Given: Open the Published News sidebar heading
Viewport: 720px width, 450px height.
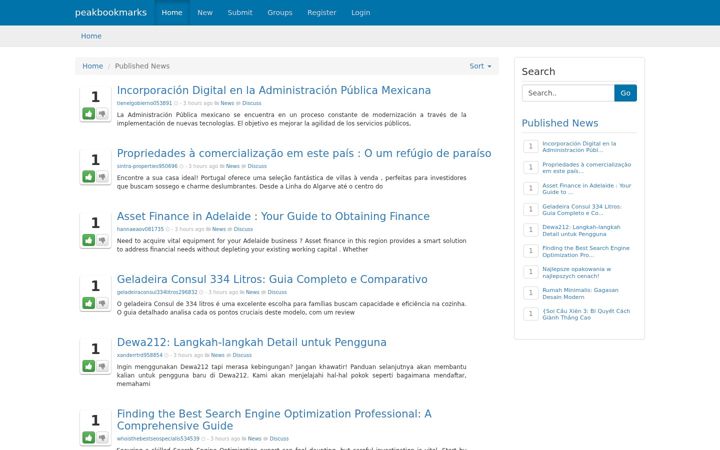Looking at the screenshot, I should [x=560, y=123].
